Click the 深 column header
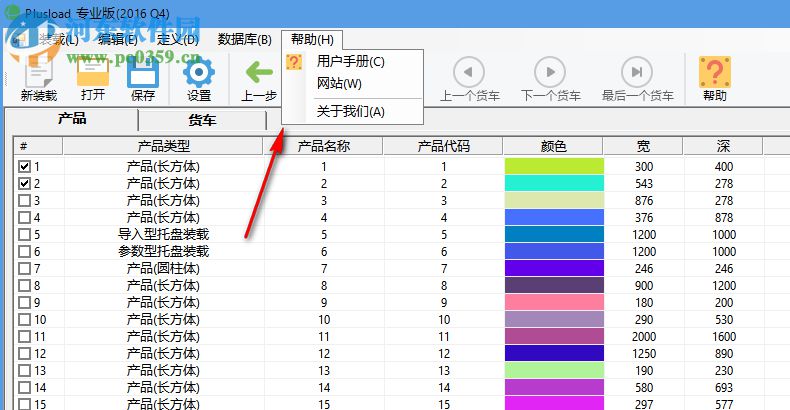 [x=723, y=147]
